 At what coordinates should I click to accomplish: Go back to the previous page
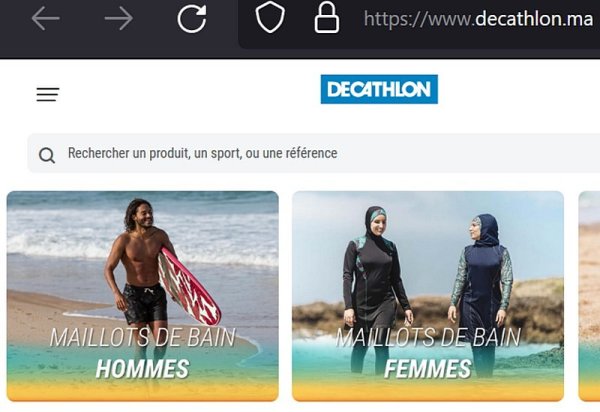click(x=46, y=18)
